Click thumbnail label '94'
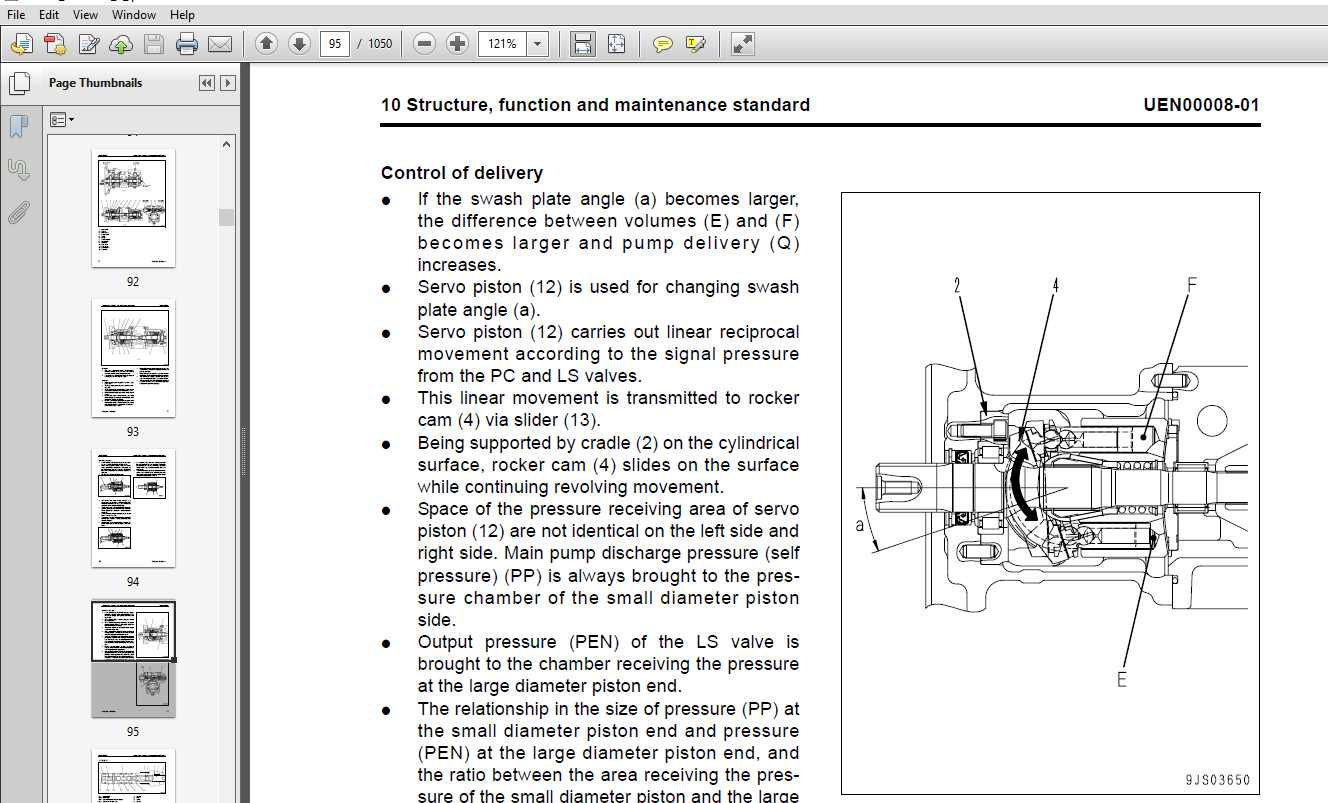This screenshot has width=1328, height=803. click(133, 582)
